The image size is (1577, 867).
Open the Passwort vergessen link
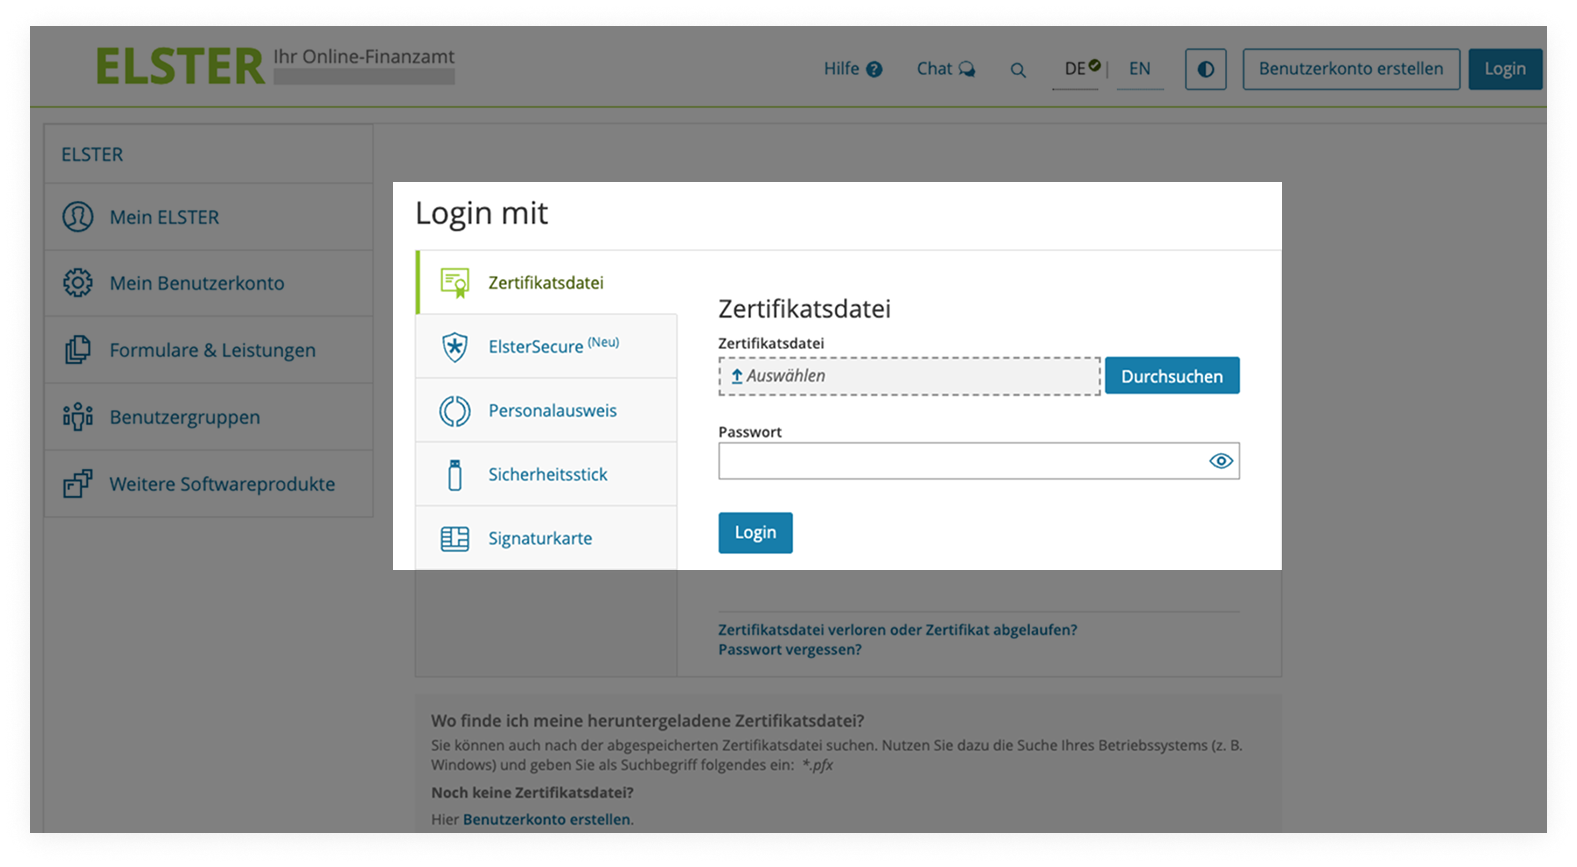tap(790, 650)
